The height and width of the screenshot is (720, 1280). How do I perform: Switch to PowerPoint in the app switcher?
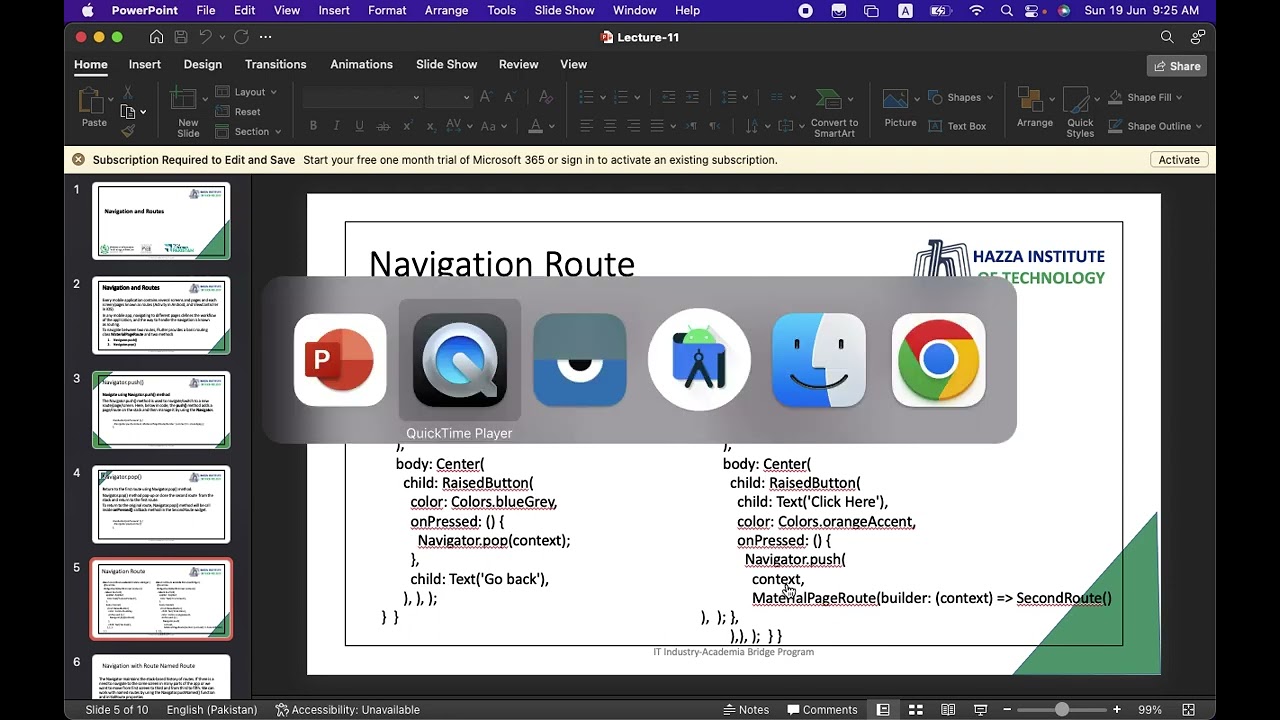tap(340, 360)
